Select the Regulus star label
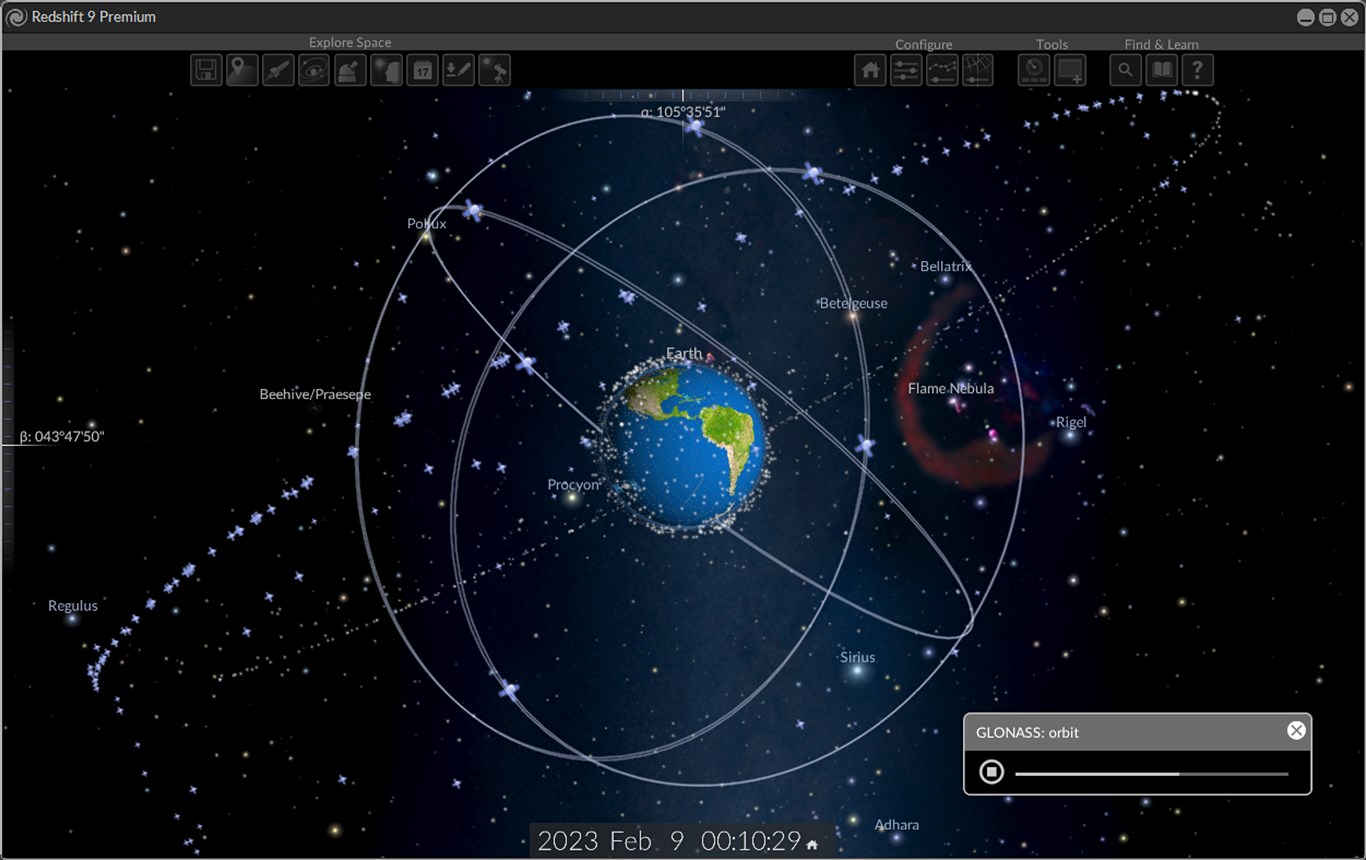 pyautogui.click(x=73, y=606)
